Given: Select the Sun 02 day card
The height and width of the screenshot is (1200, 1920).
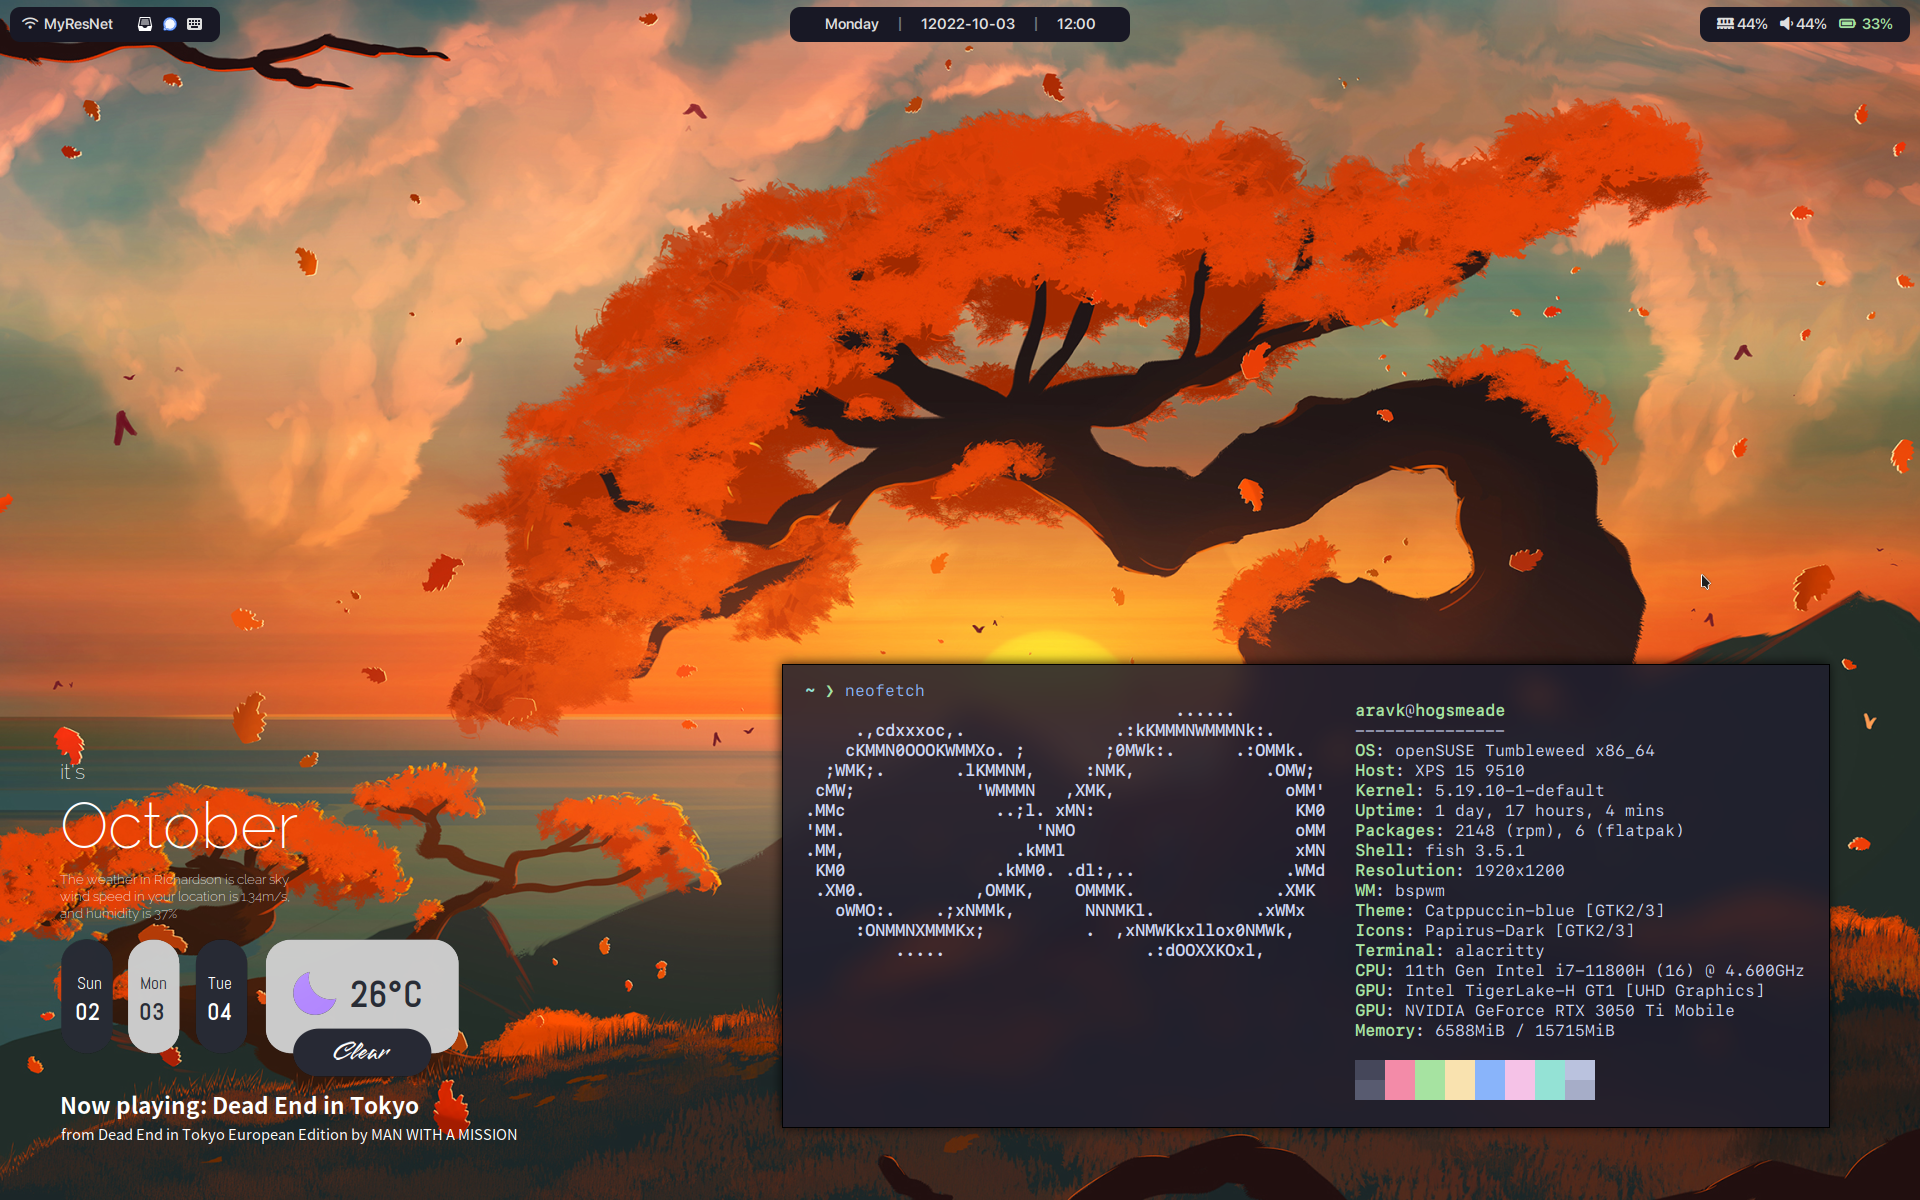Looking at the screenshot, I should coord(88,998).
